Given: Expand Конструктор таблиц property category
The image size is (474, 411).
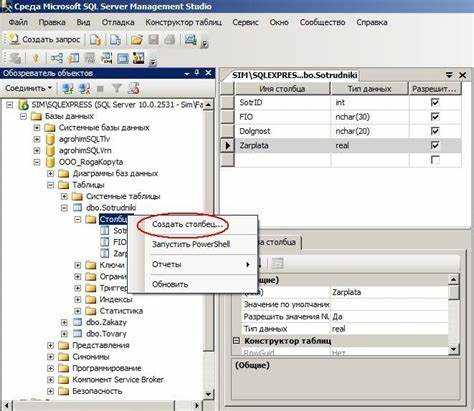Looking at the screenshot, I should [236, 341].
